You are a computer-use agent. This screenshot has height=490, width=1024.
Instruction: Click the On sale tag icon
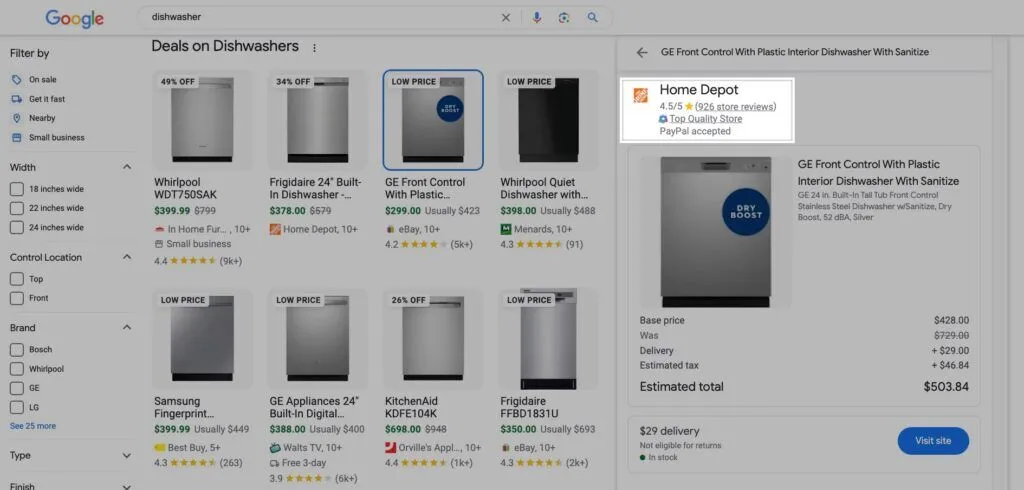pos(16,80)
